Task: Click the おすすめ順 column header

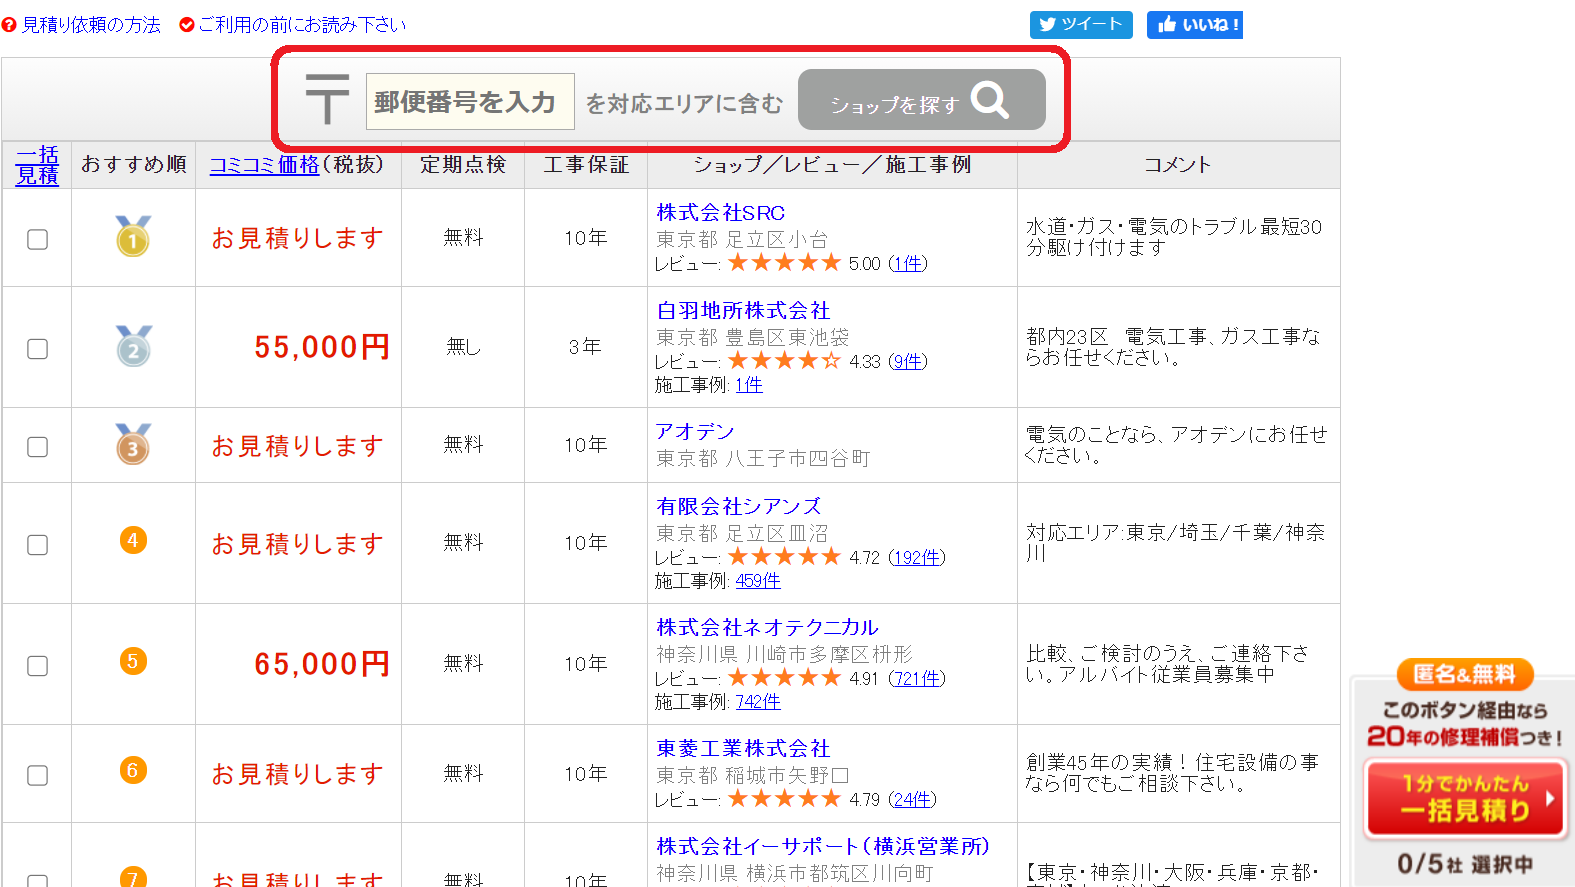Action: point(134,165)
